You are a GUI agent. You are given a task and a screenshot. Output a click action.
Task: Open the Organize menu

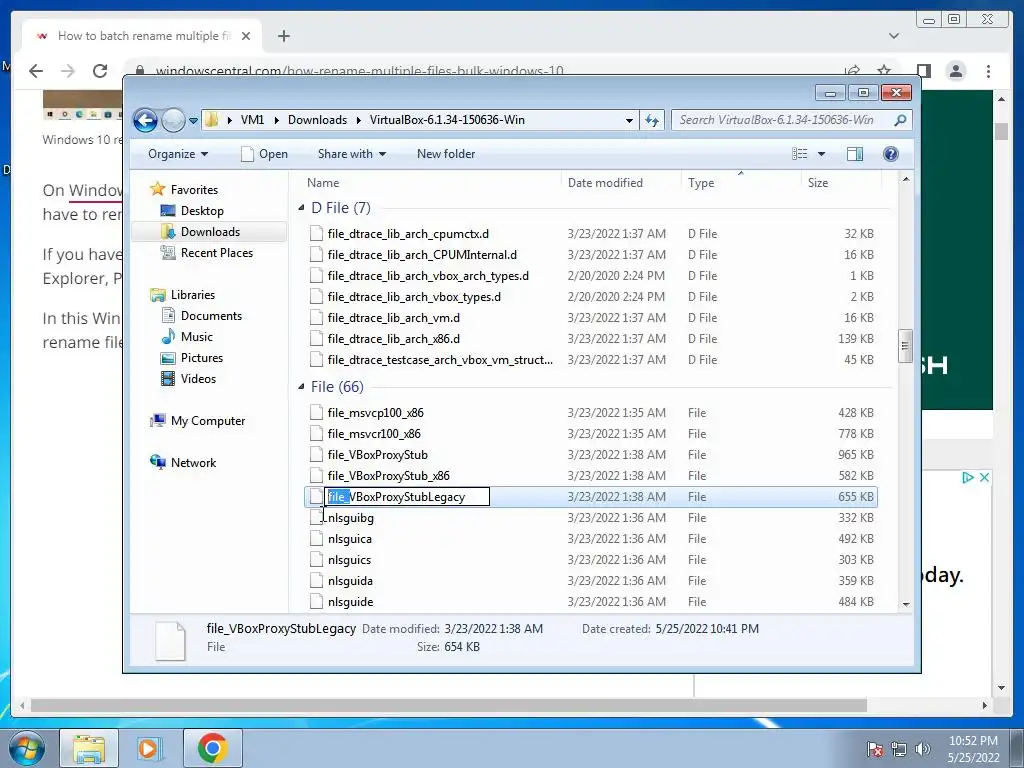pyautogui.click(x=178, y=154)
